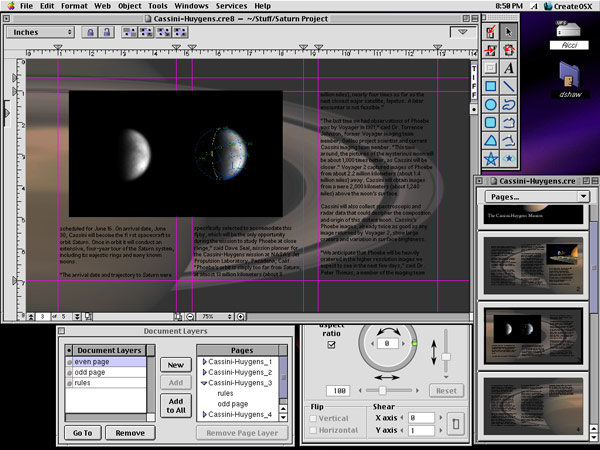The height and width of the screenshot is (450, 600).
Task: Choose the star shape tool
Action: (x=491, y=158)
